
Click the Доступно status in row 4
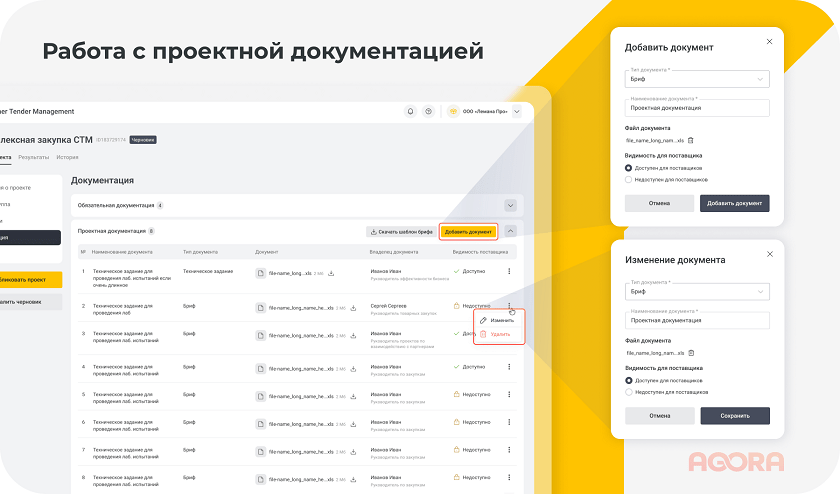click(x=469, y=367)
